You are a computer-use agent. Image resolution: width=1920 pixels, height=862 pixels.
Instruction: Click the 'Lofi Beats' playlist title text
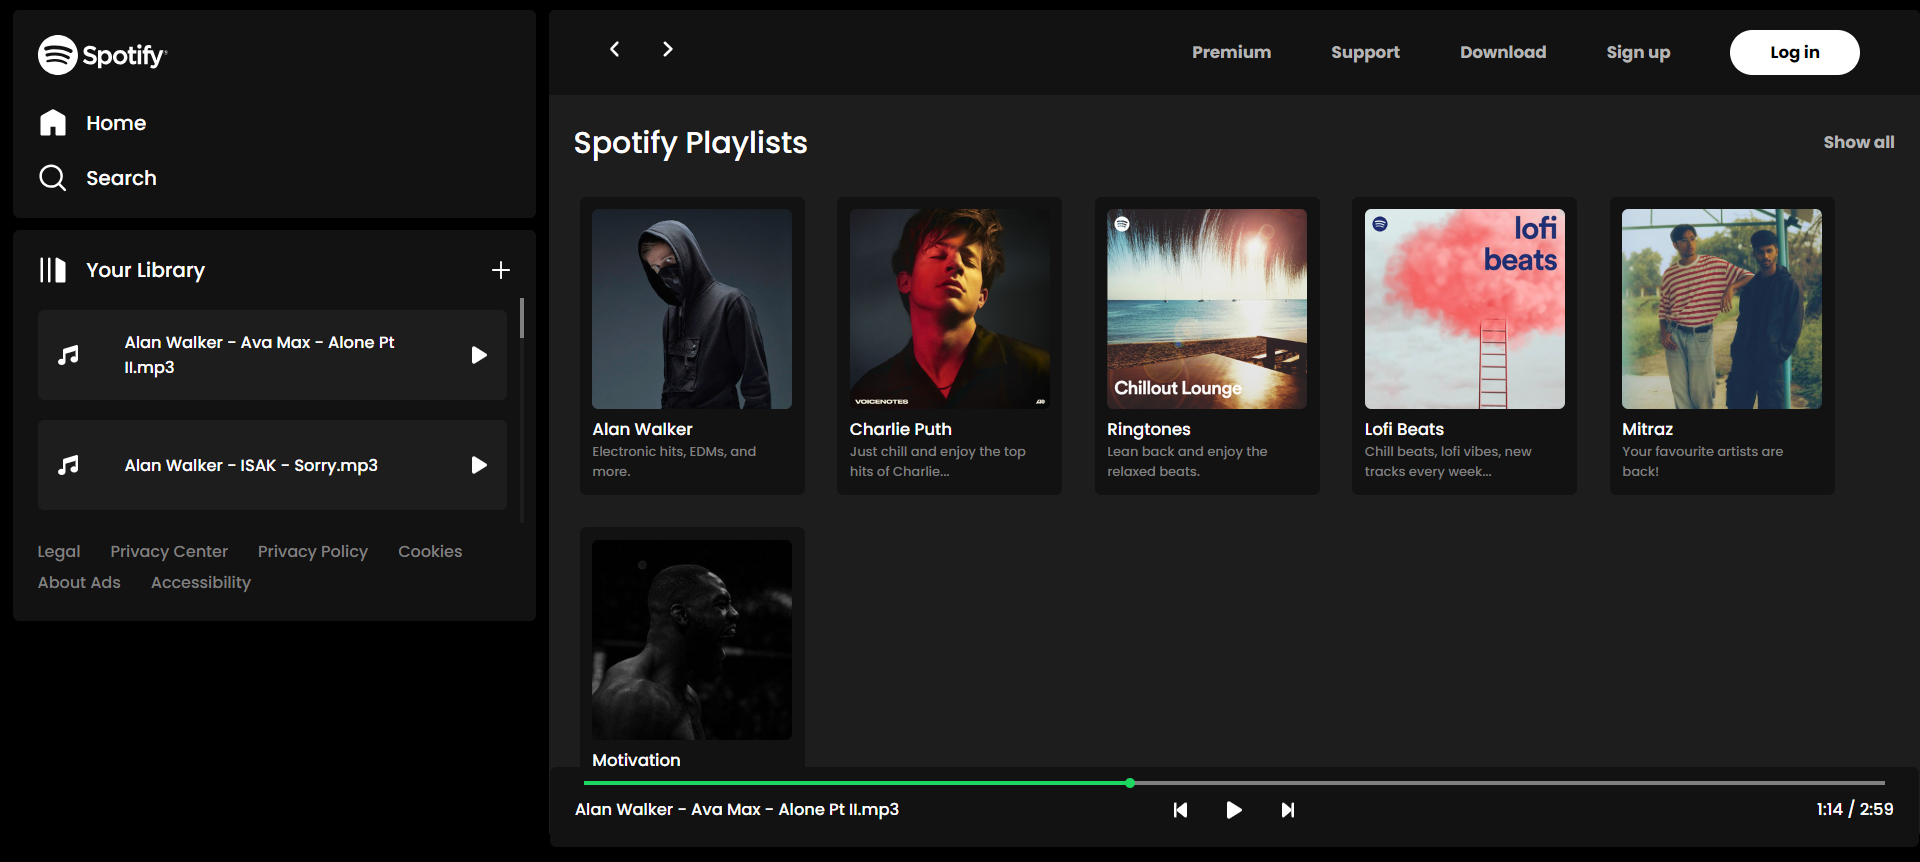(x=1404, y=429)
